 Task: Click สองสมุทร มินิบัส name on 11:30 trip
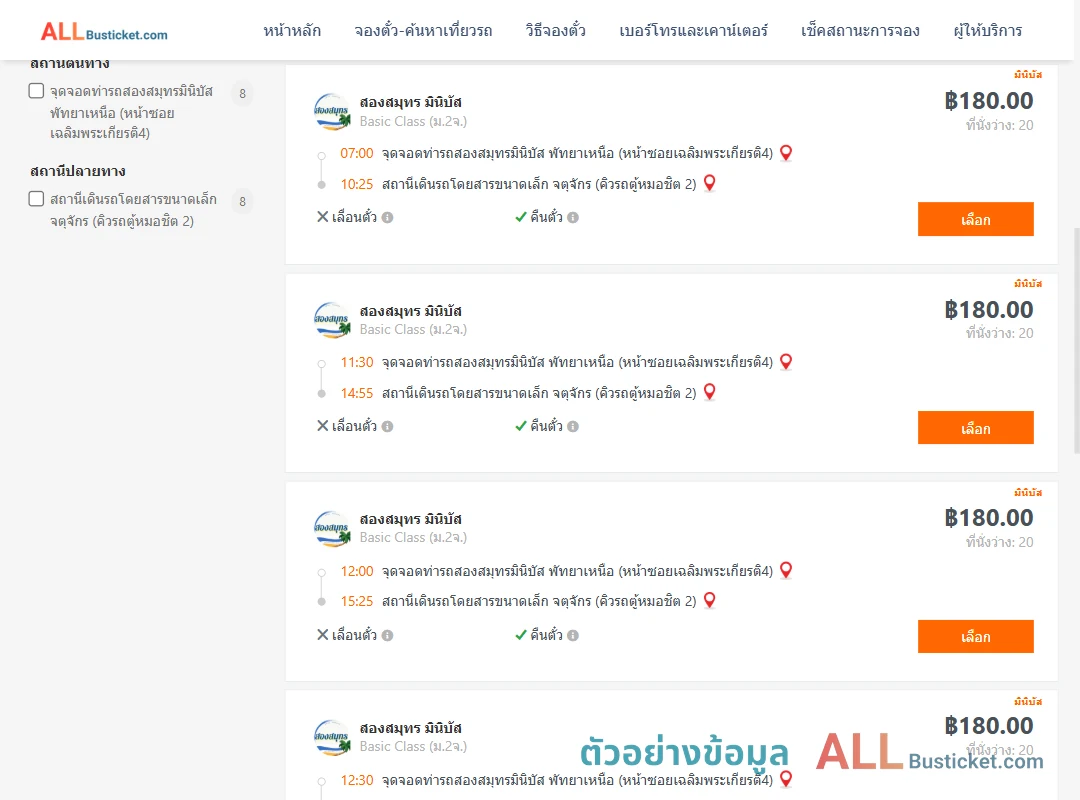coord(411,311)
